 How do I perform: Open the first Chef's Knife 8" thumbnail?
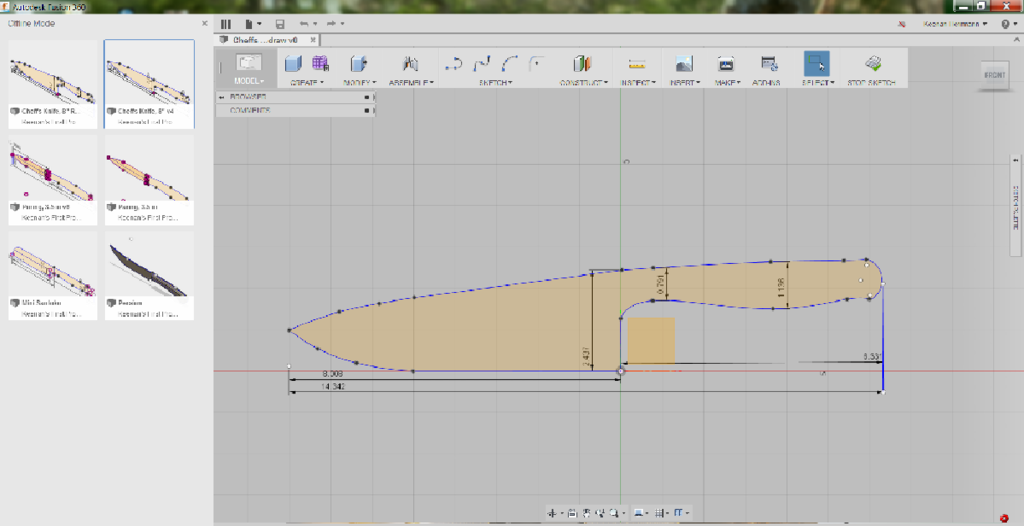tap(53, 84)
